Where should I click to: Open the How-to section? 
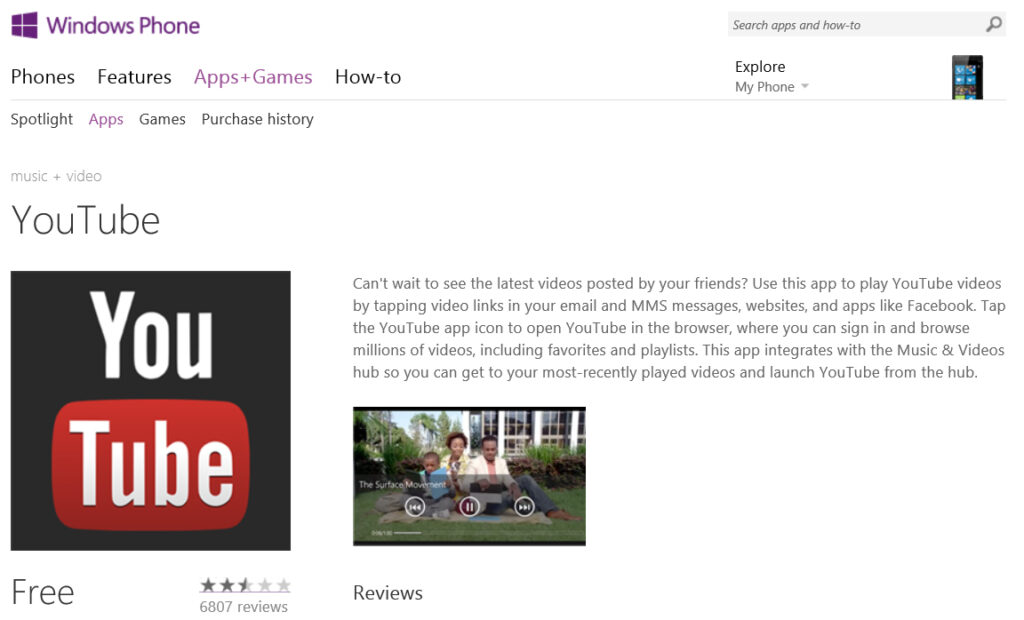(x=368, y=77)
